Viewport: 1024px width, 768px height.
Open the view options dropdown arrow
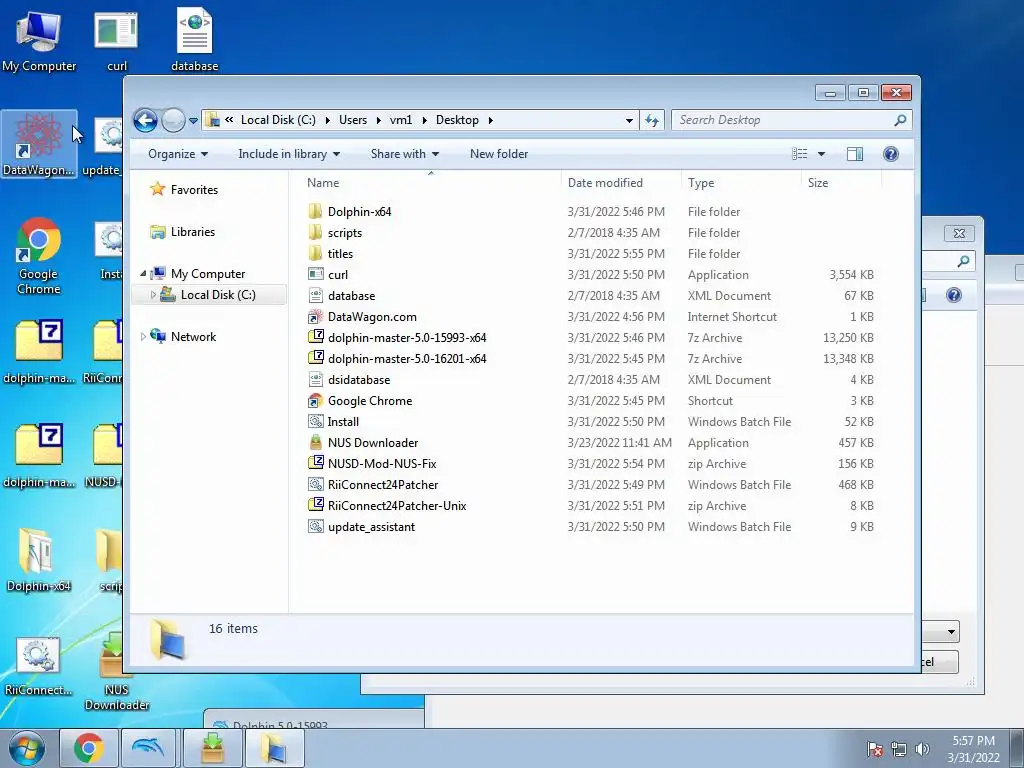point(822,154)
